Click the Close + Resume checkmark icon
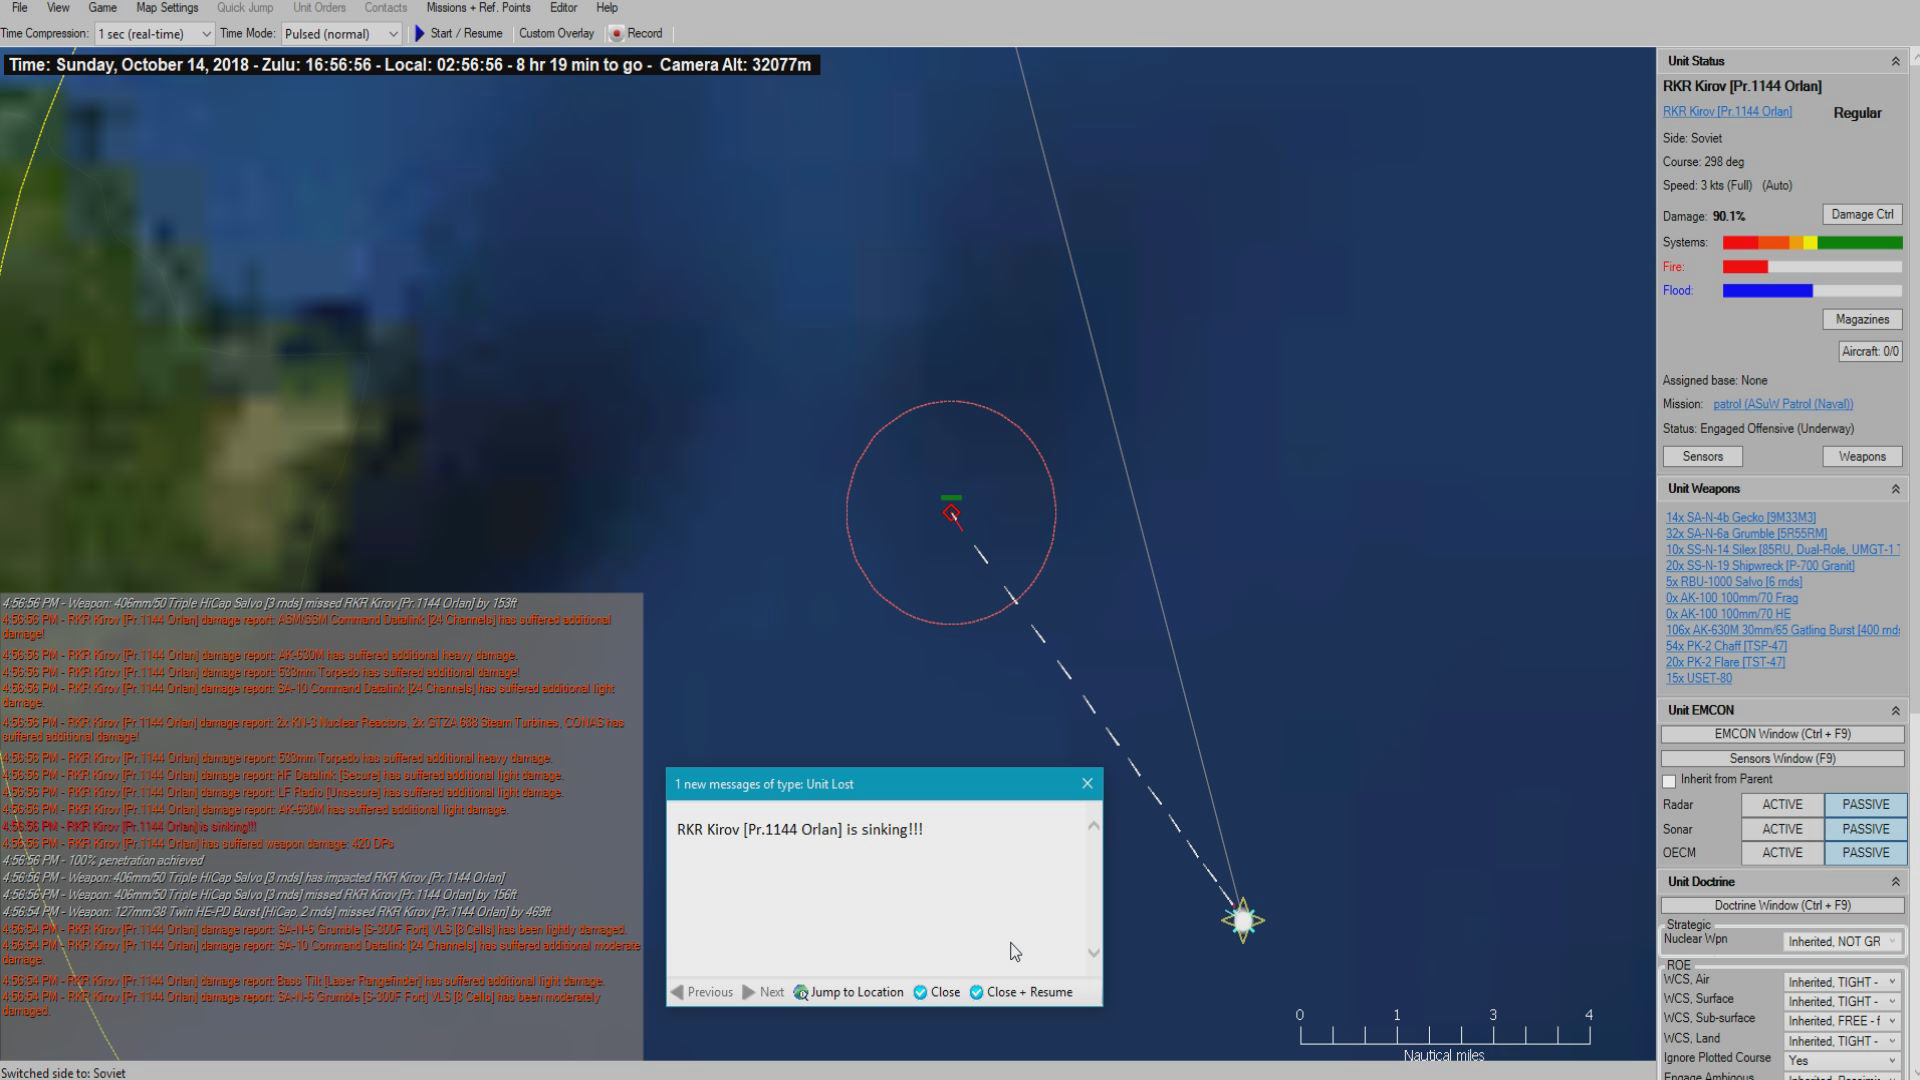1920x1080 pixels. coord(976,992)
